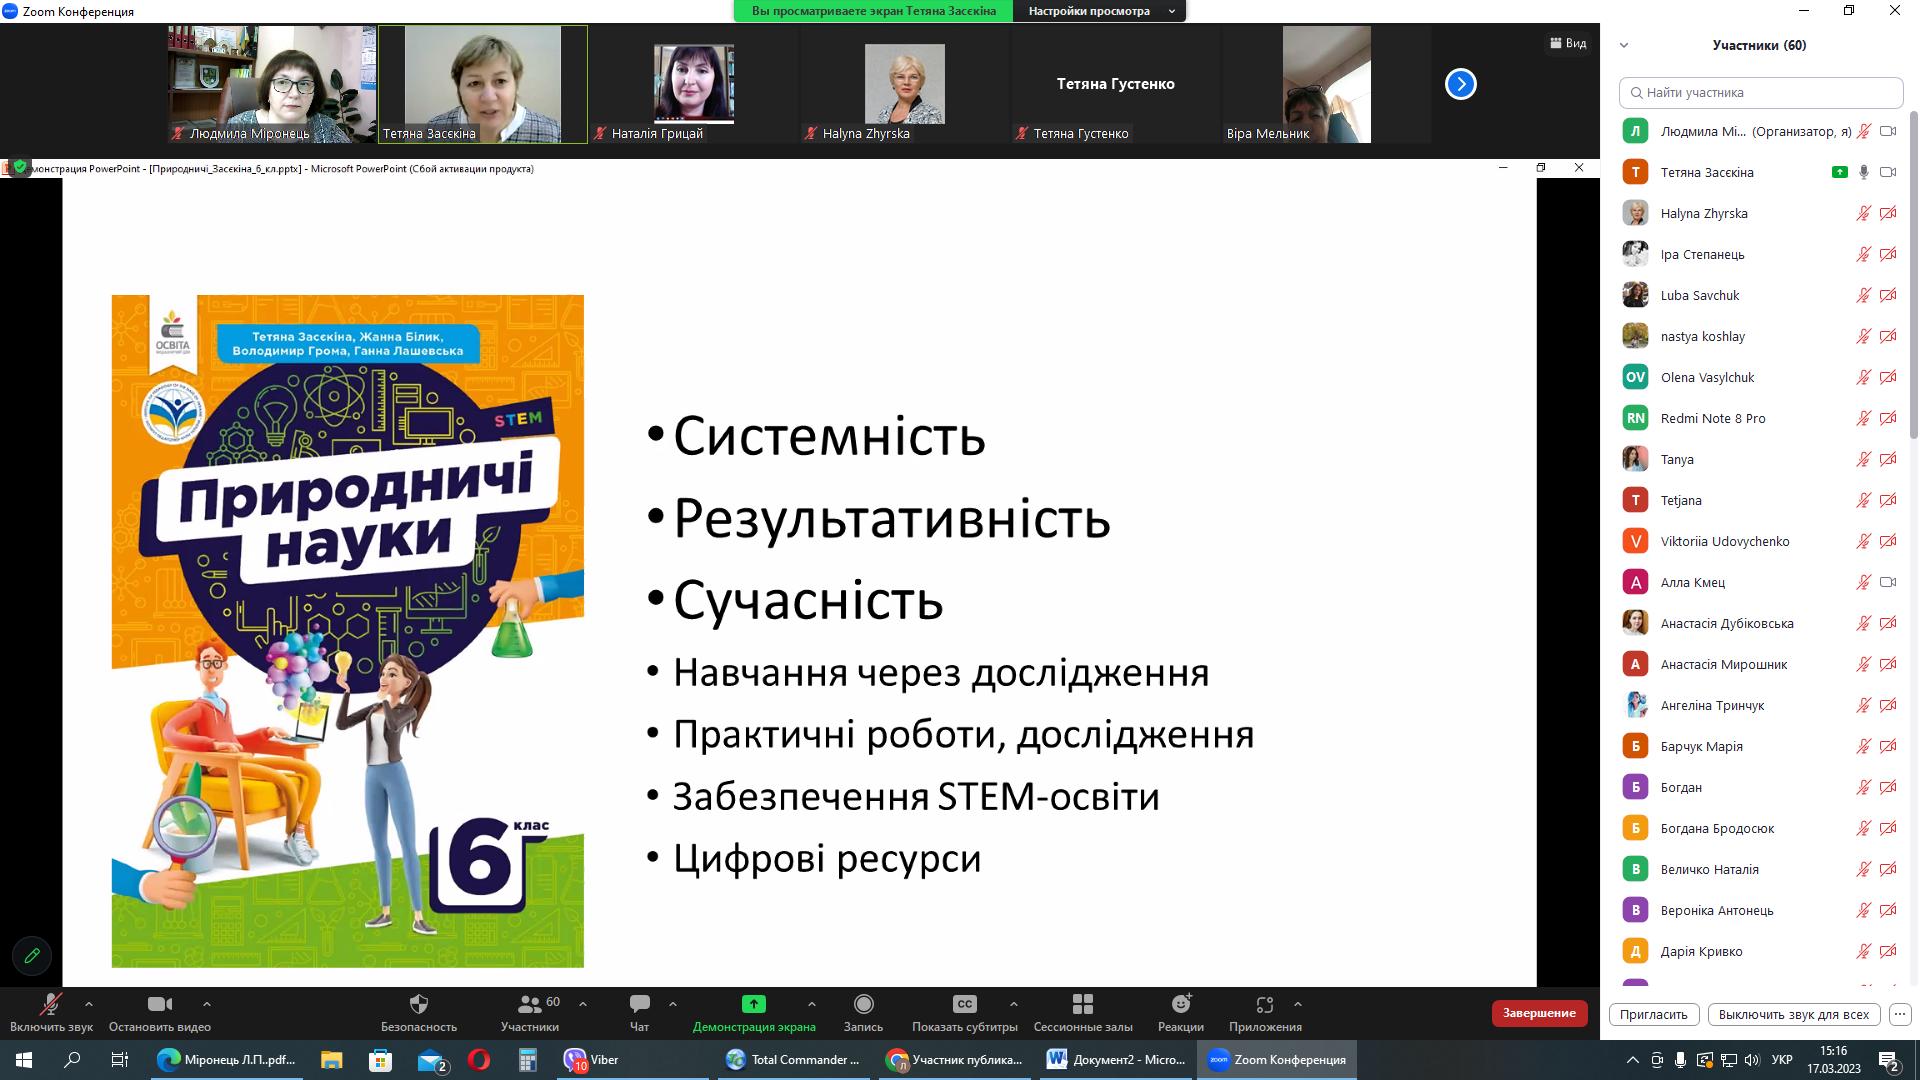Click the Invite (Пригласить) button
This screenshot has height=1080, width=1920.
(1653, 1014)
